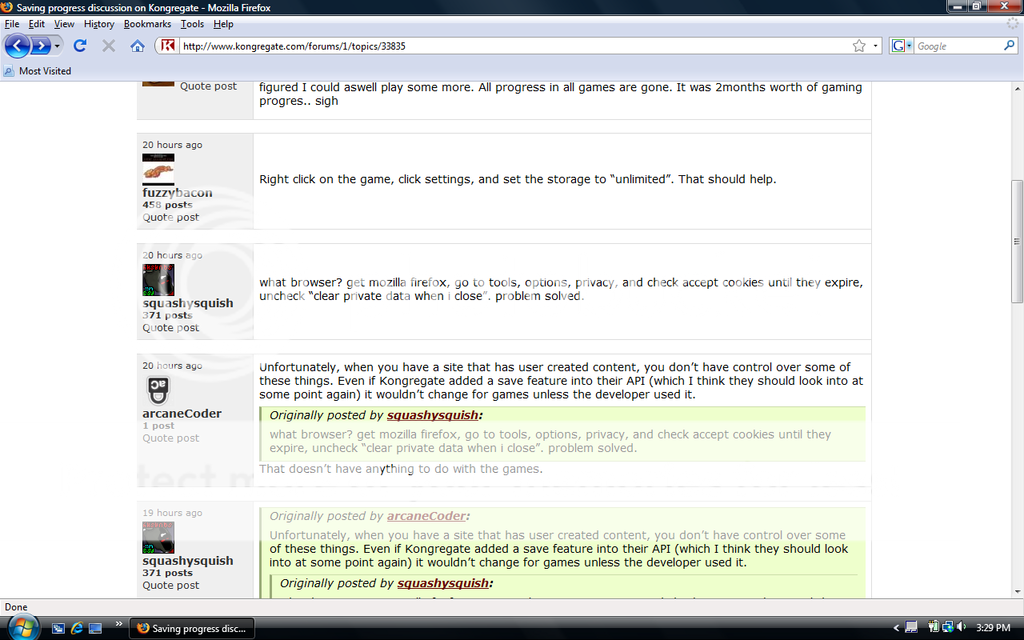Click the volume speaker tray icon
The image size is (1024, 640).
(961, 628)
